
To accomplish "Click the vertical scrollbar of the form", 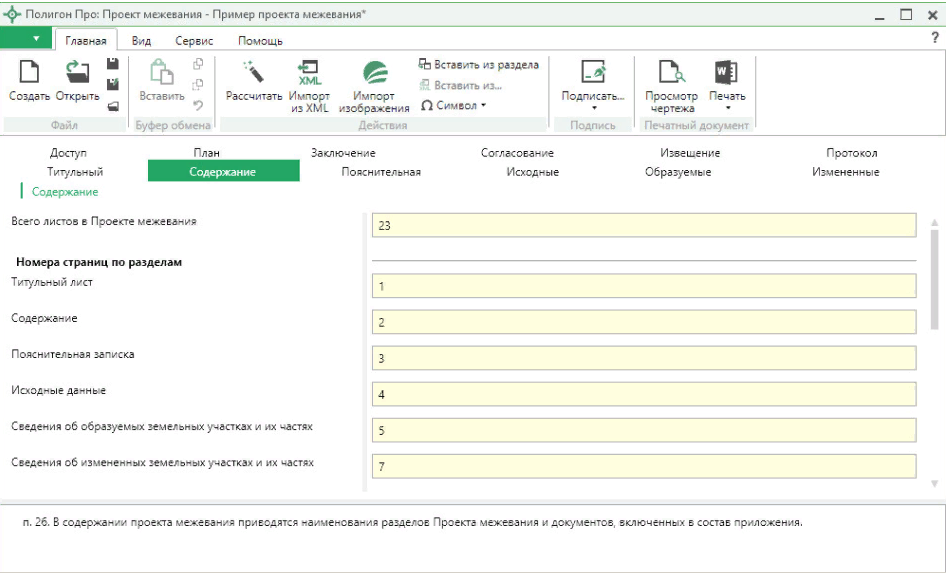I will click(935, 280).
